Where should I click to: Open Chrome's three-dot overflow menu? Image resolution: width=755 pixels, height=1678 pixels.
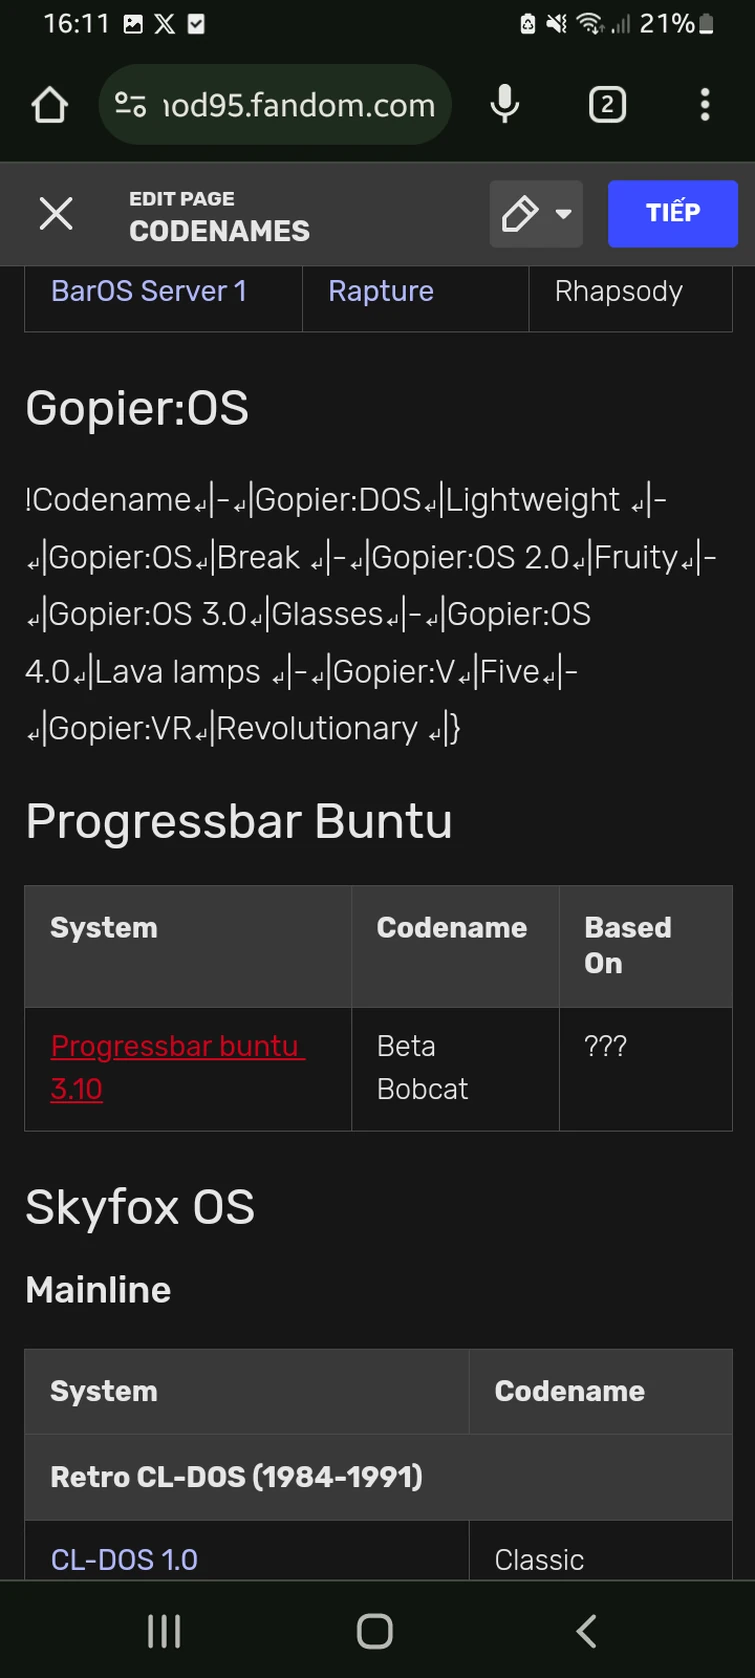(705, 104)
